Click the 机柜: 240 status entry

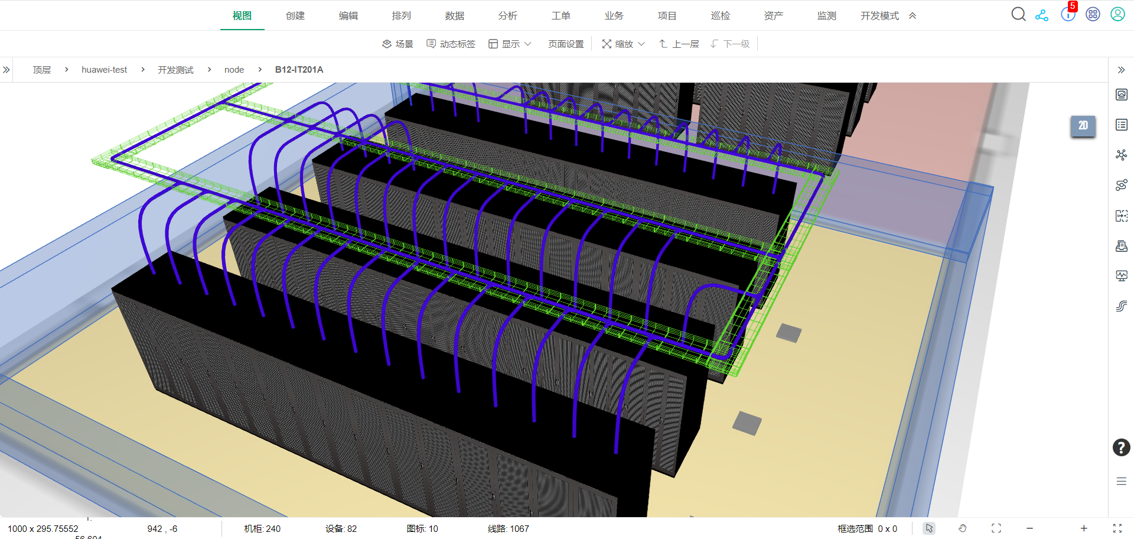(x=262, y=529)
